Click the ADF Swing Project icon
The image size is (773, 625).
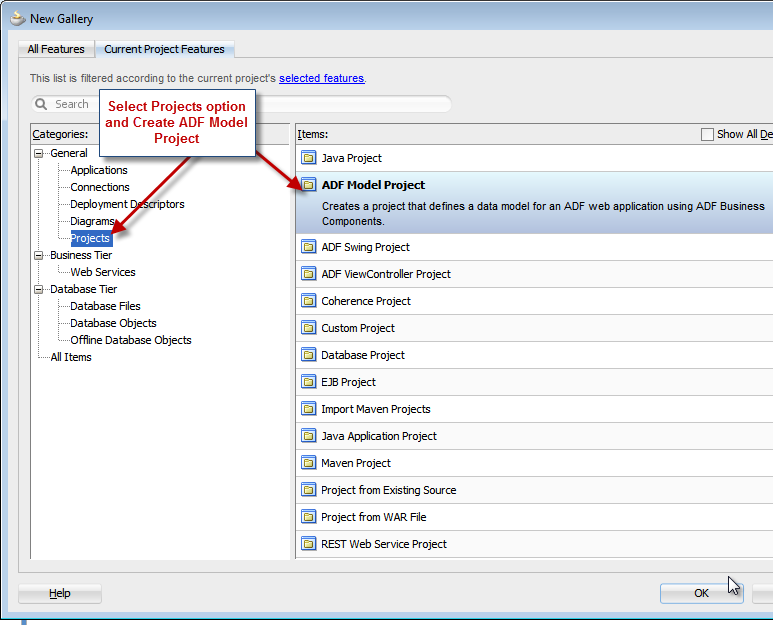pos(309,246)
